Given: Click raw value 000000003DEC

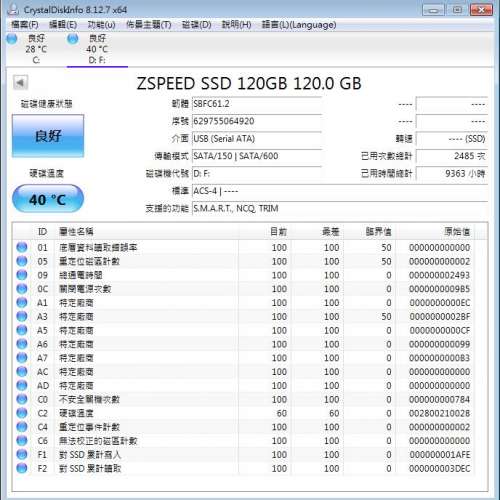Looking at the screenshot, I should (x=439, y=468).
